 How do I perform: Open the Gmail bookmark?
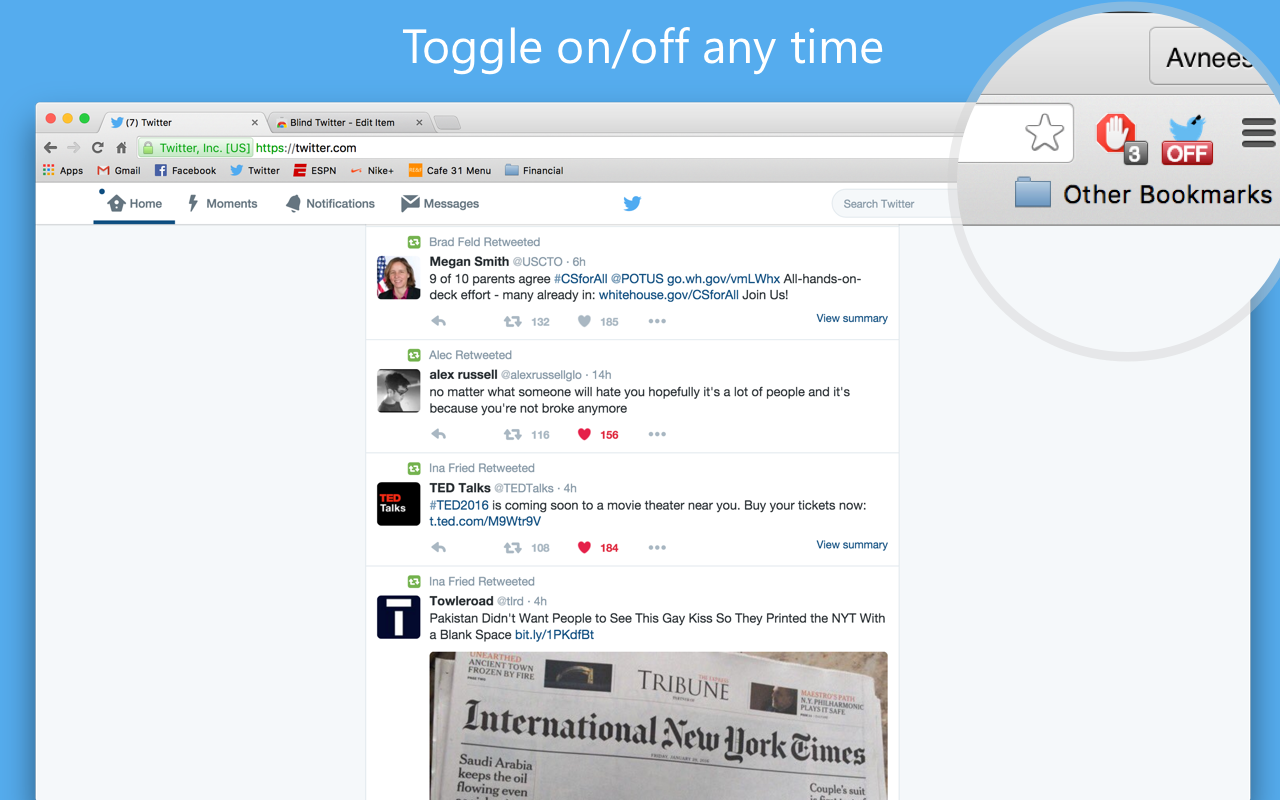coord(119,170)
